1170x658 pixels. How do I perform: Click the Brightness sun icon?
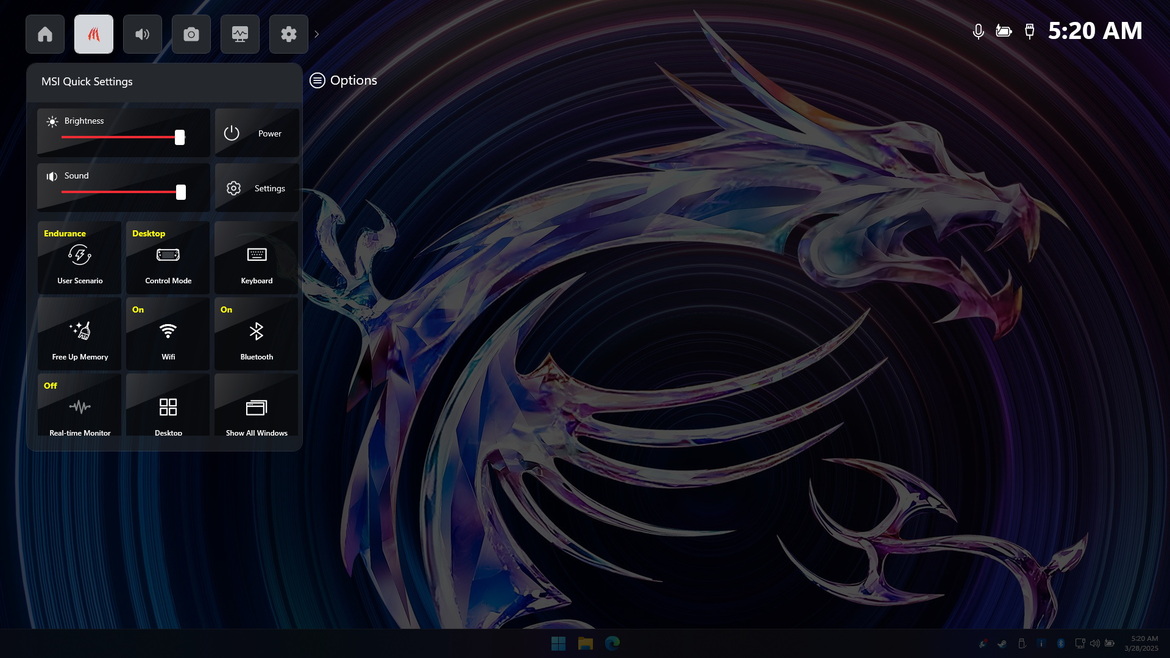pyautogui.click(x=51, y=121)
